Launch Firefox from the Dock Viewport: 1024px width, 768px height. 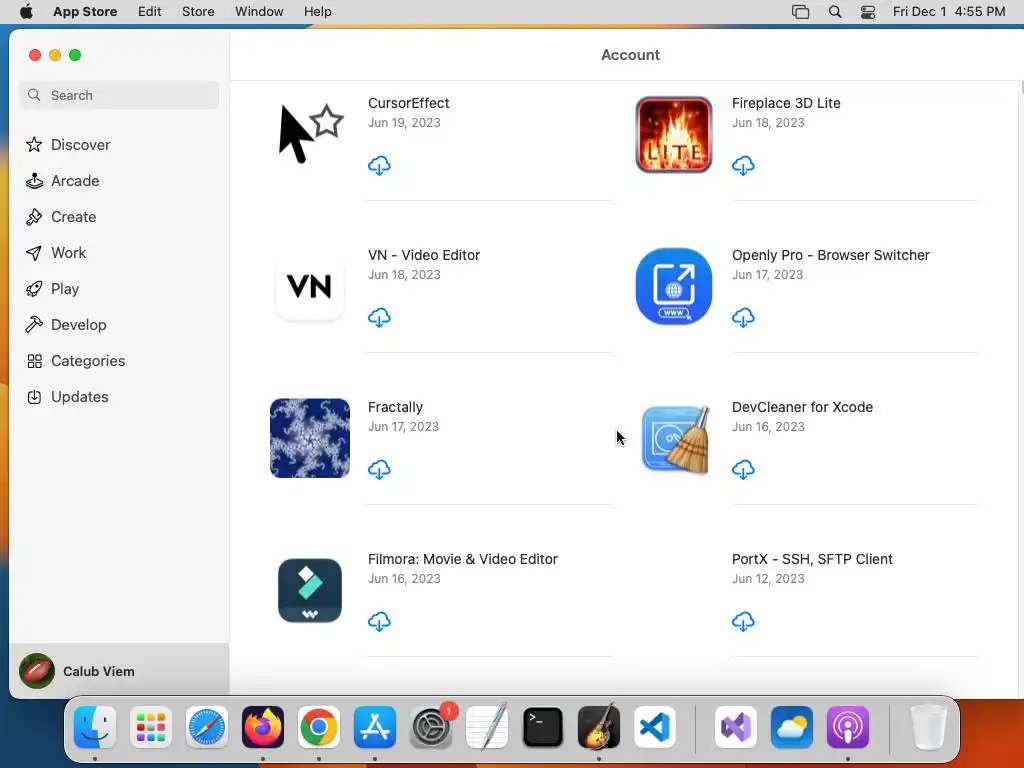click(263, 727)
